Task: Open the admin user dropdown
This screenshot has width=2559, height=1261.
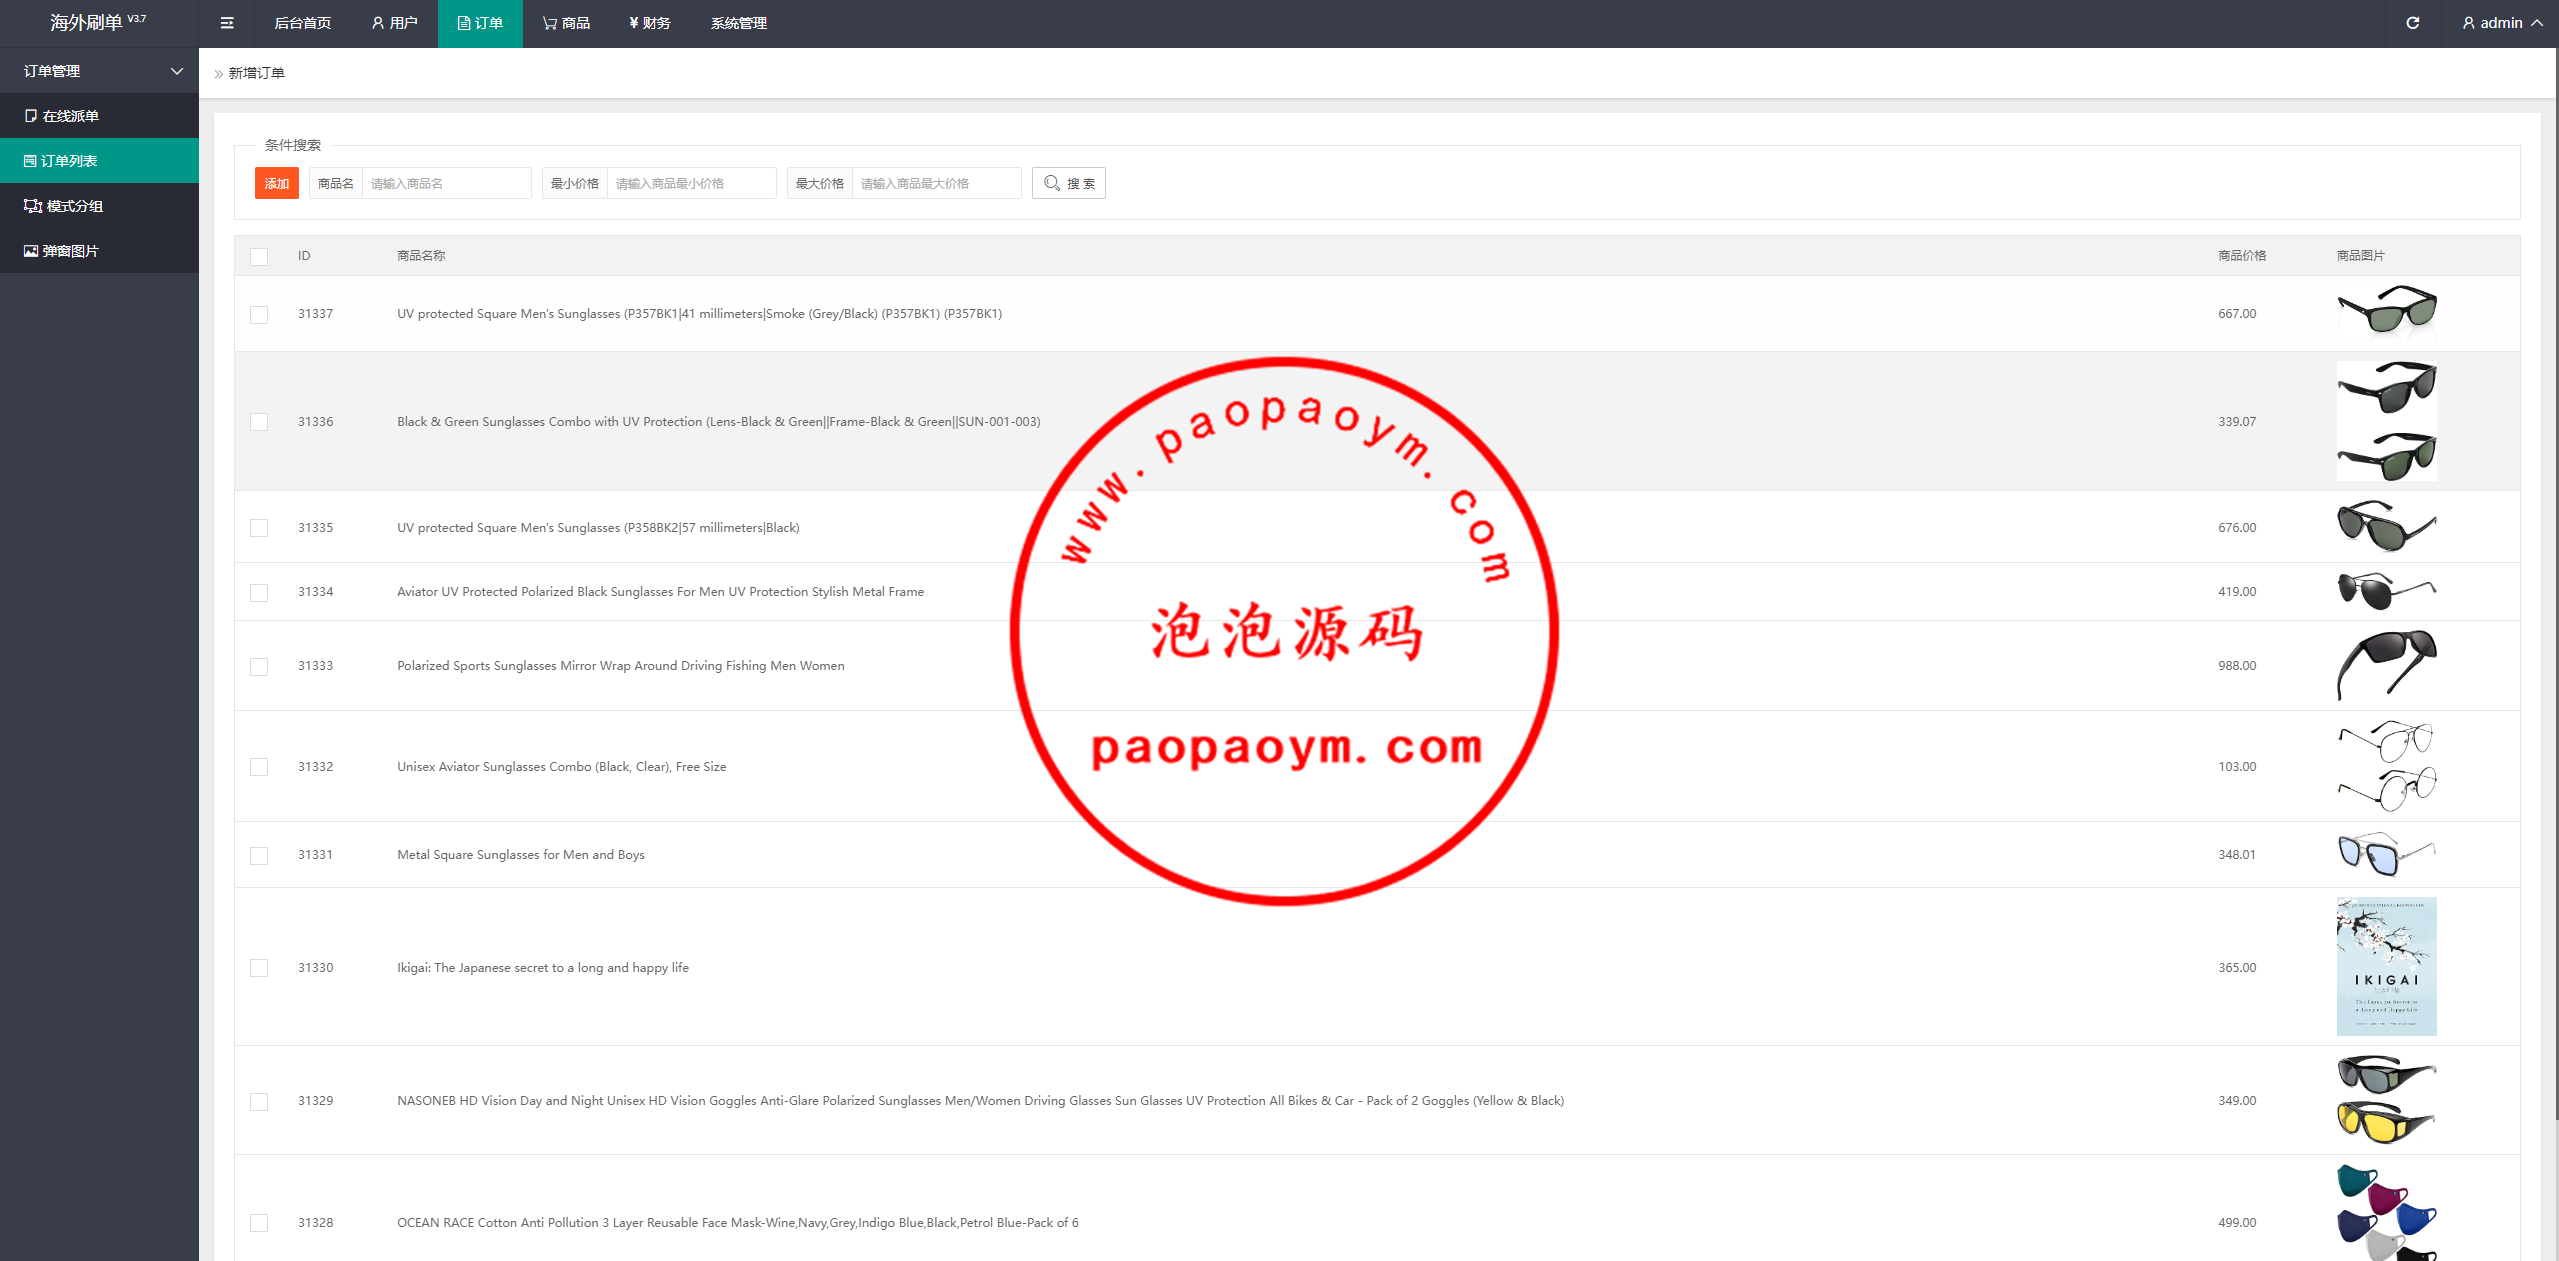Action: 2502,23
